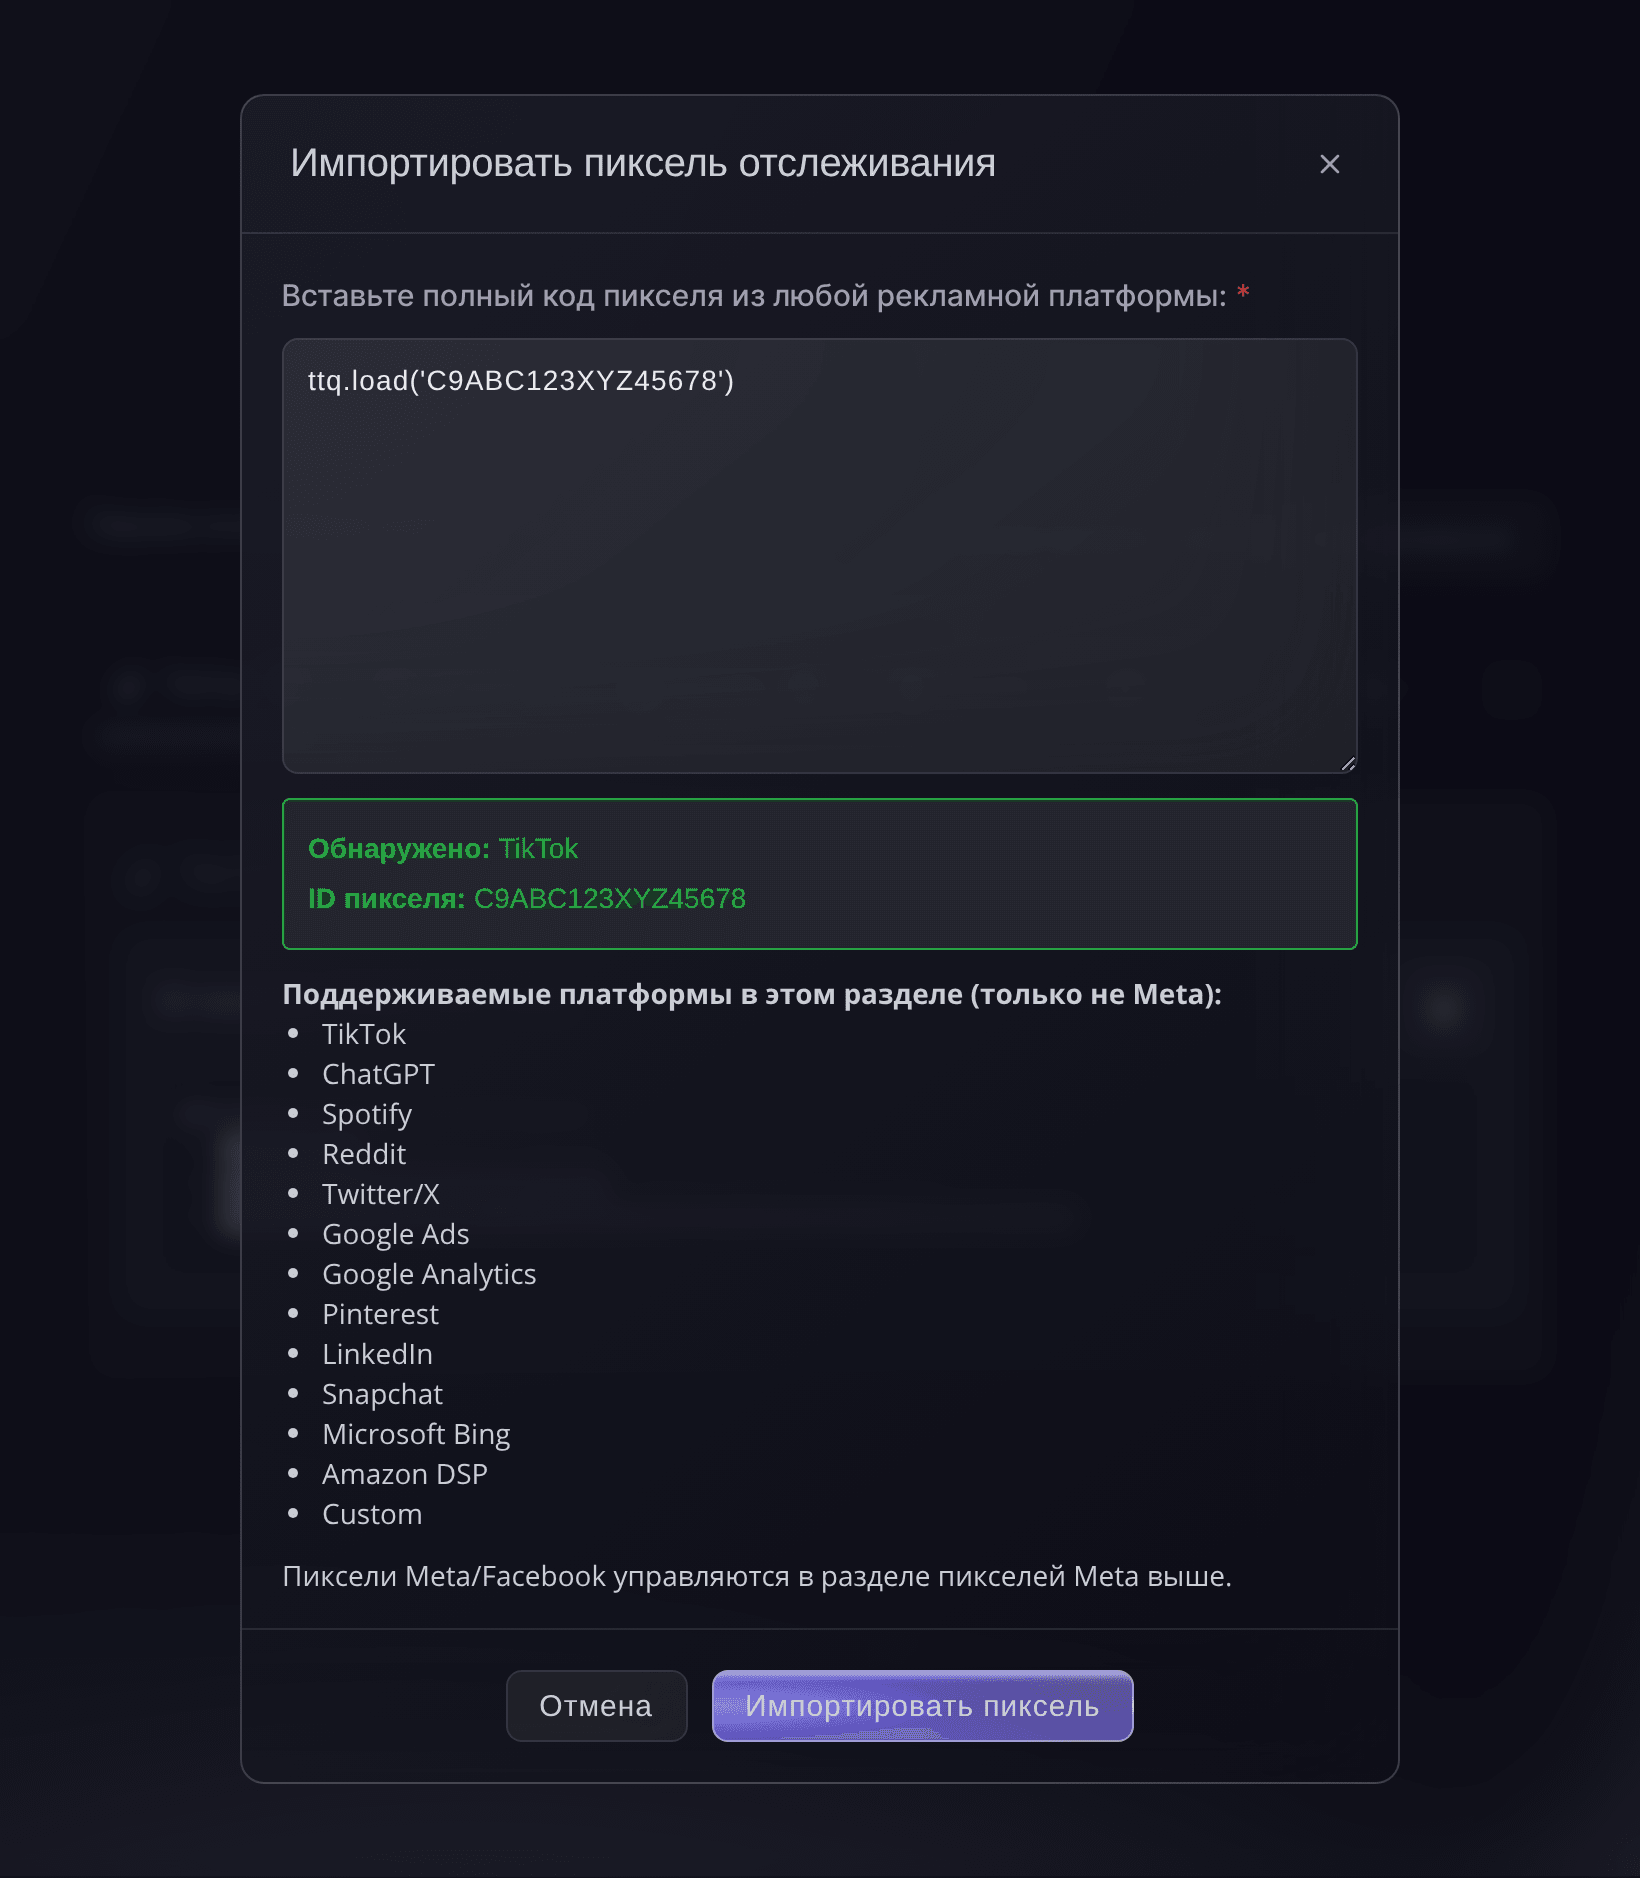Click the Reddit list entry
This screenshot has width=1640, height=1878.
364,1154
